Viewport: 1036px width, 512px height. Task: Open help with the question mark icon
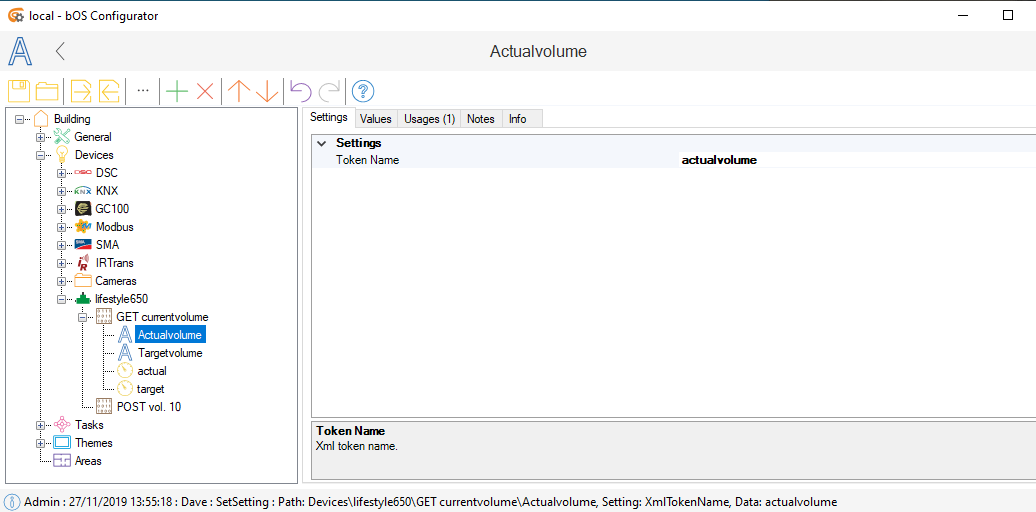tap(363, 91)
